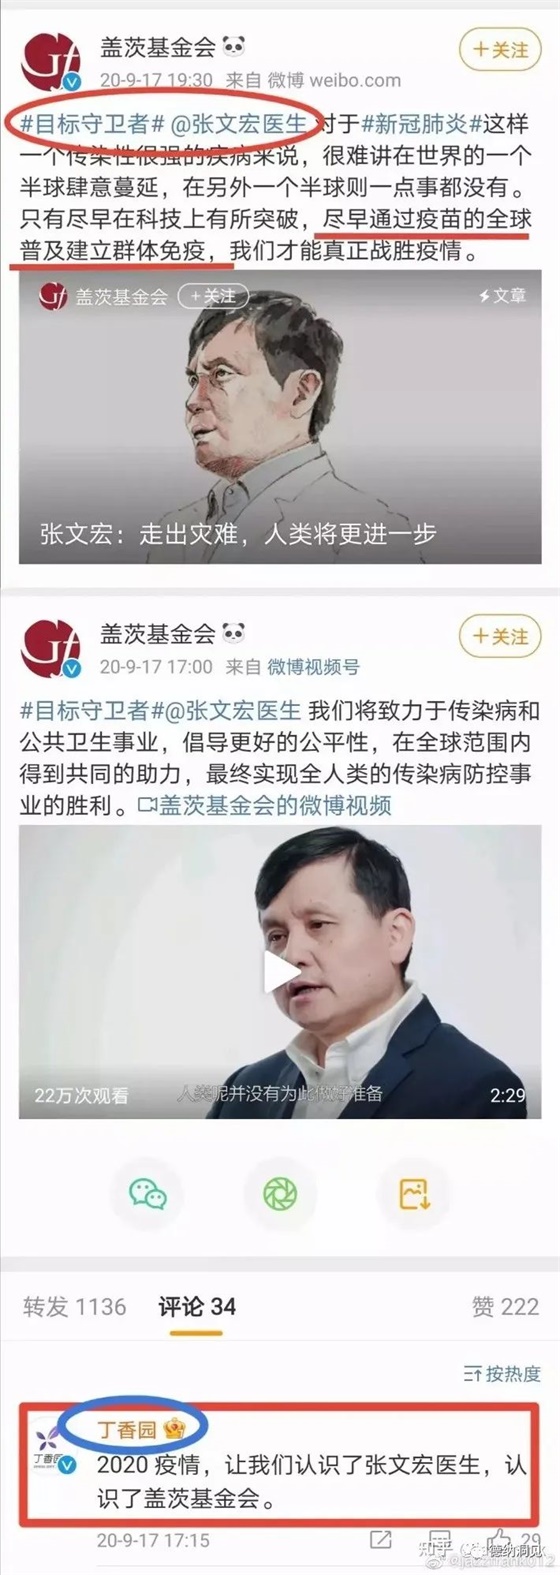Follow 盖茨基金会 with top 关注 button

click(x=500, y=49)
